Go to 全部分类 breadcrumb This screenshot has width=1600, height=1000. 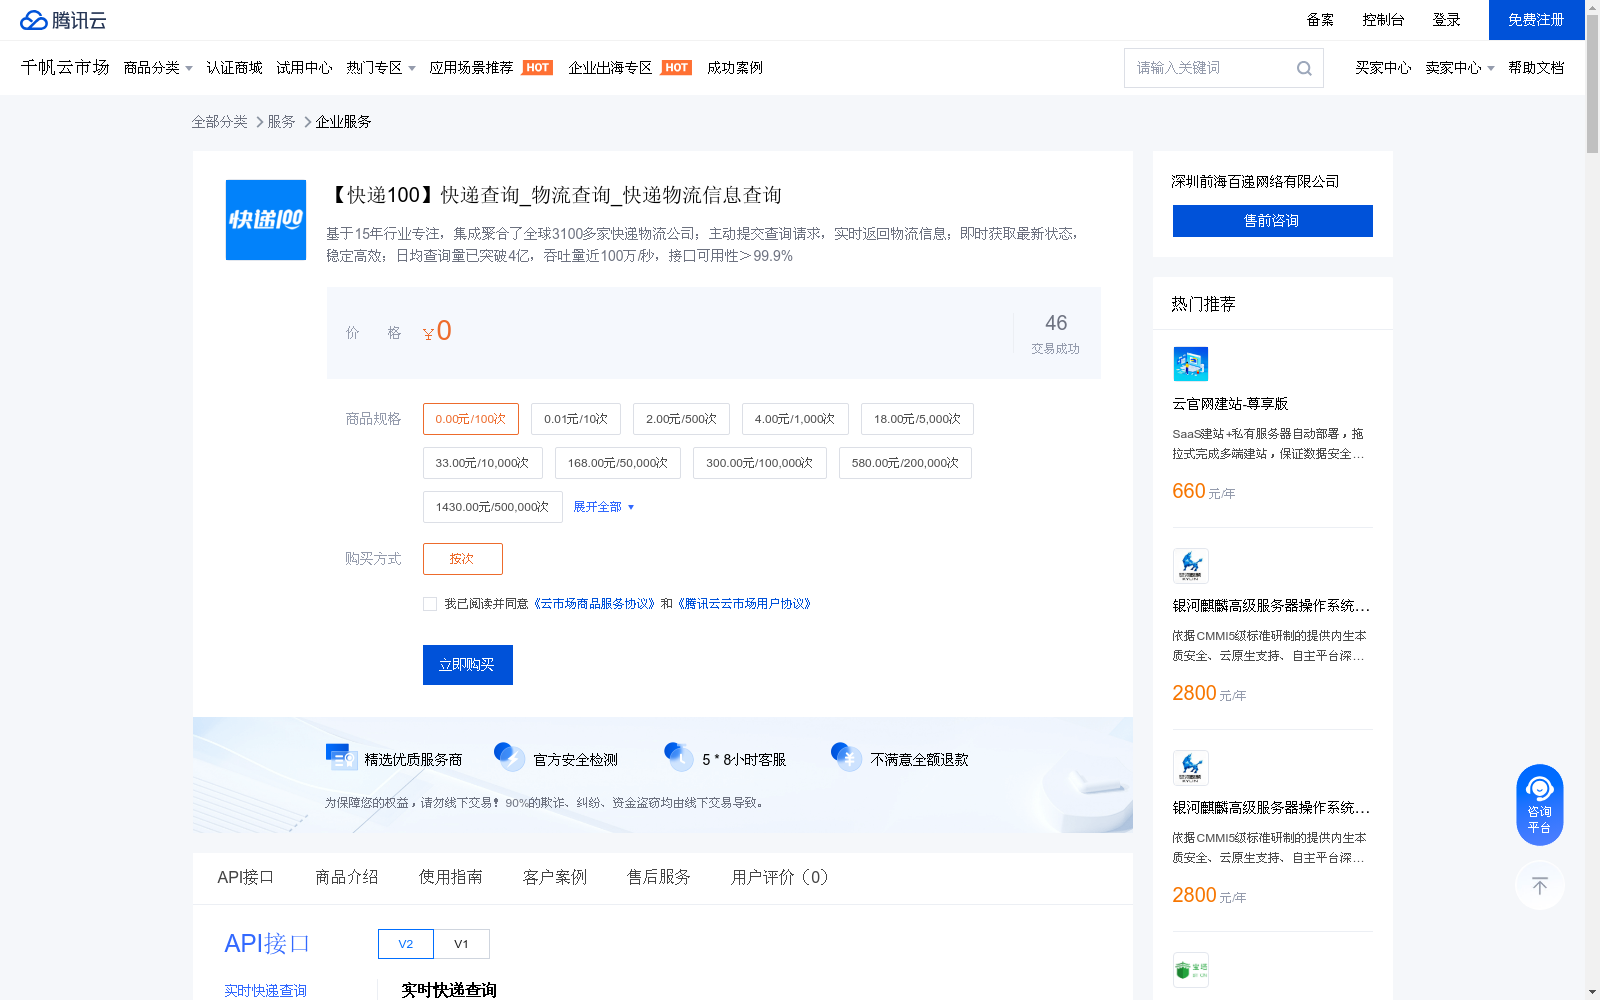220,122
